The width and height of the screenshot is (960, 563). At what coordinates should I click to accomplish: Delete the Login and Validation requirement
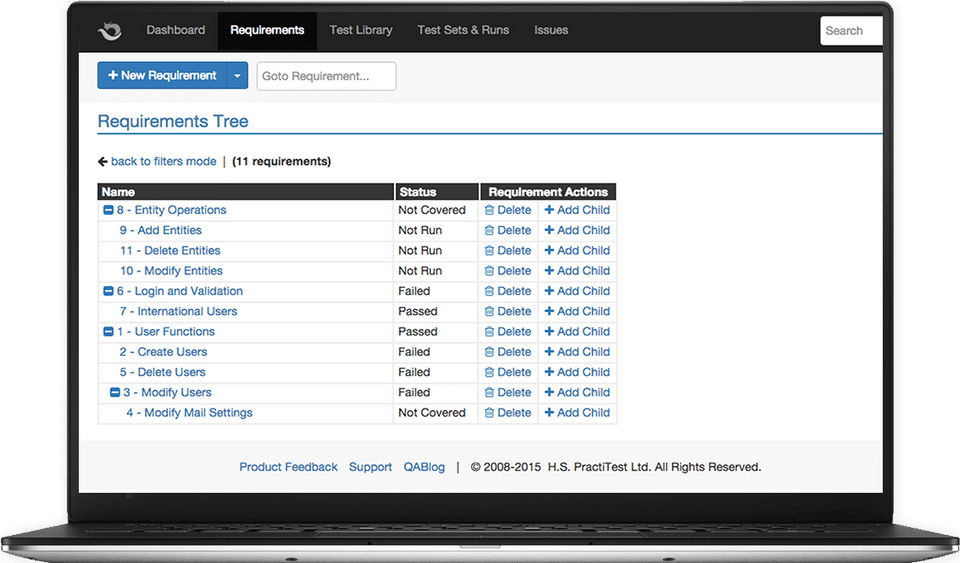[x=508, y=291]
